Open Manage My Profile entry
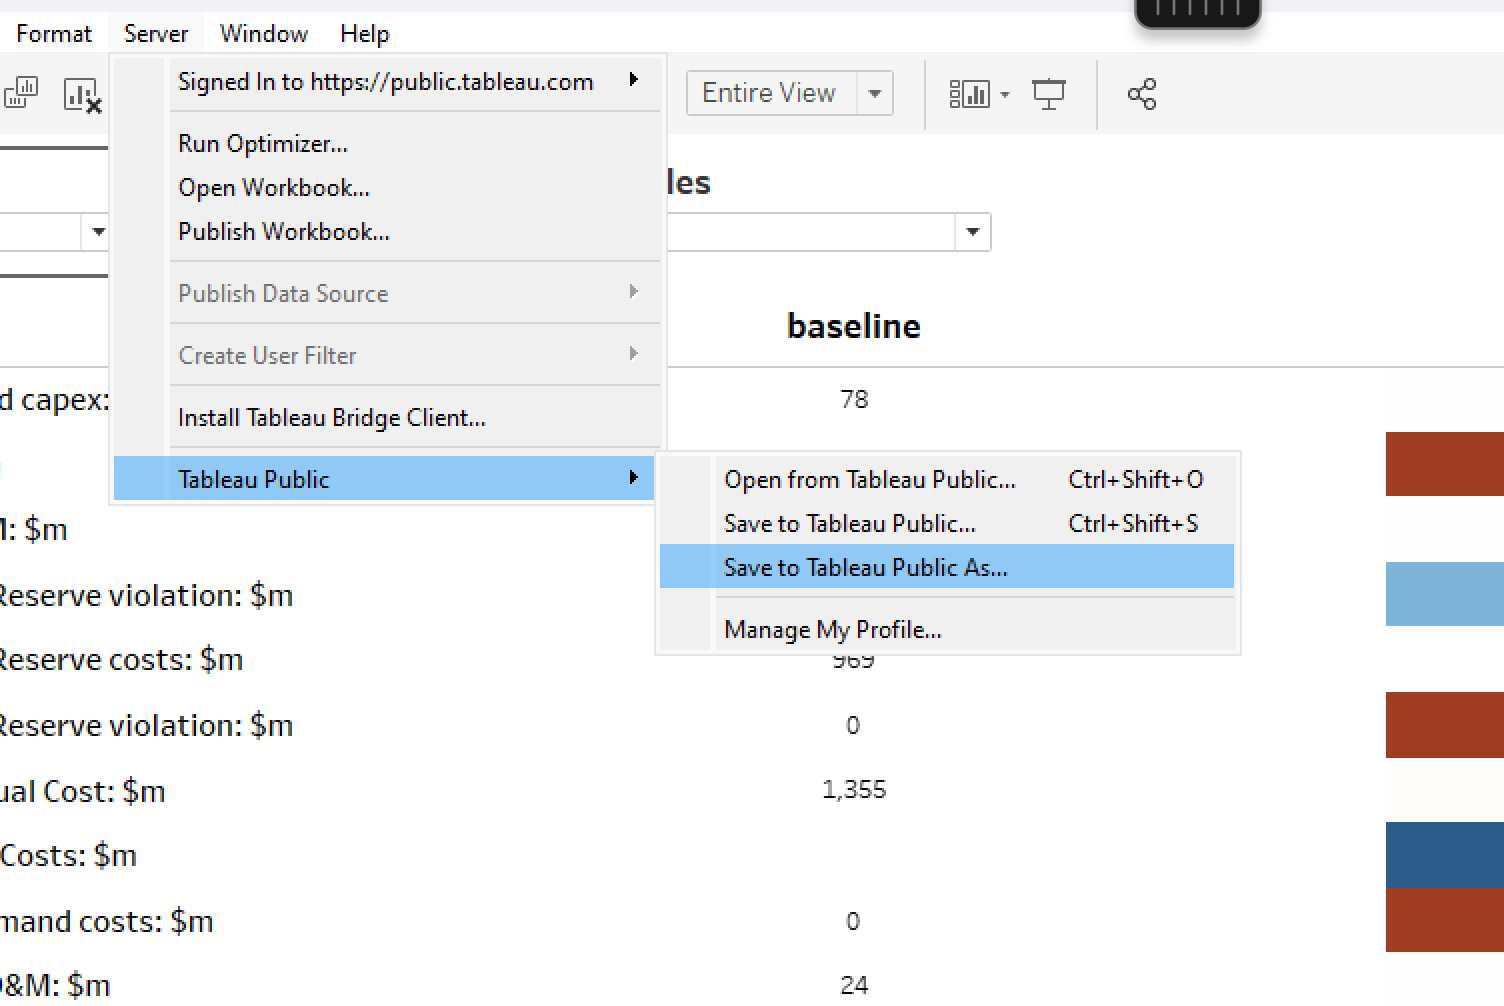This screenshot has width=1504, height=1006. 947,630
